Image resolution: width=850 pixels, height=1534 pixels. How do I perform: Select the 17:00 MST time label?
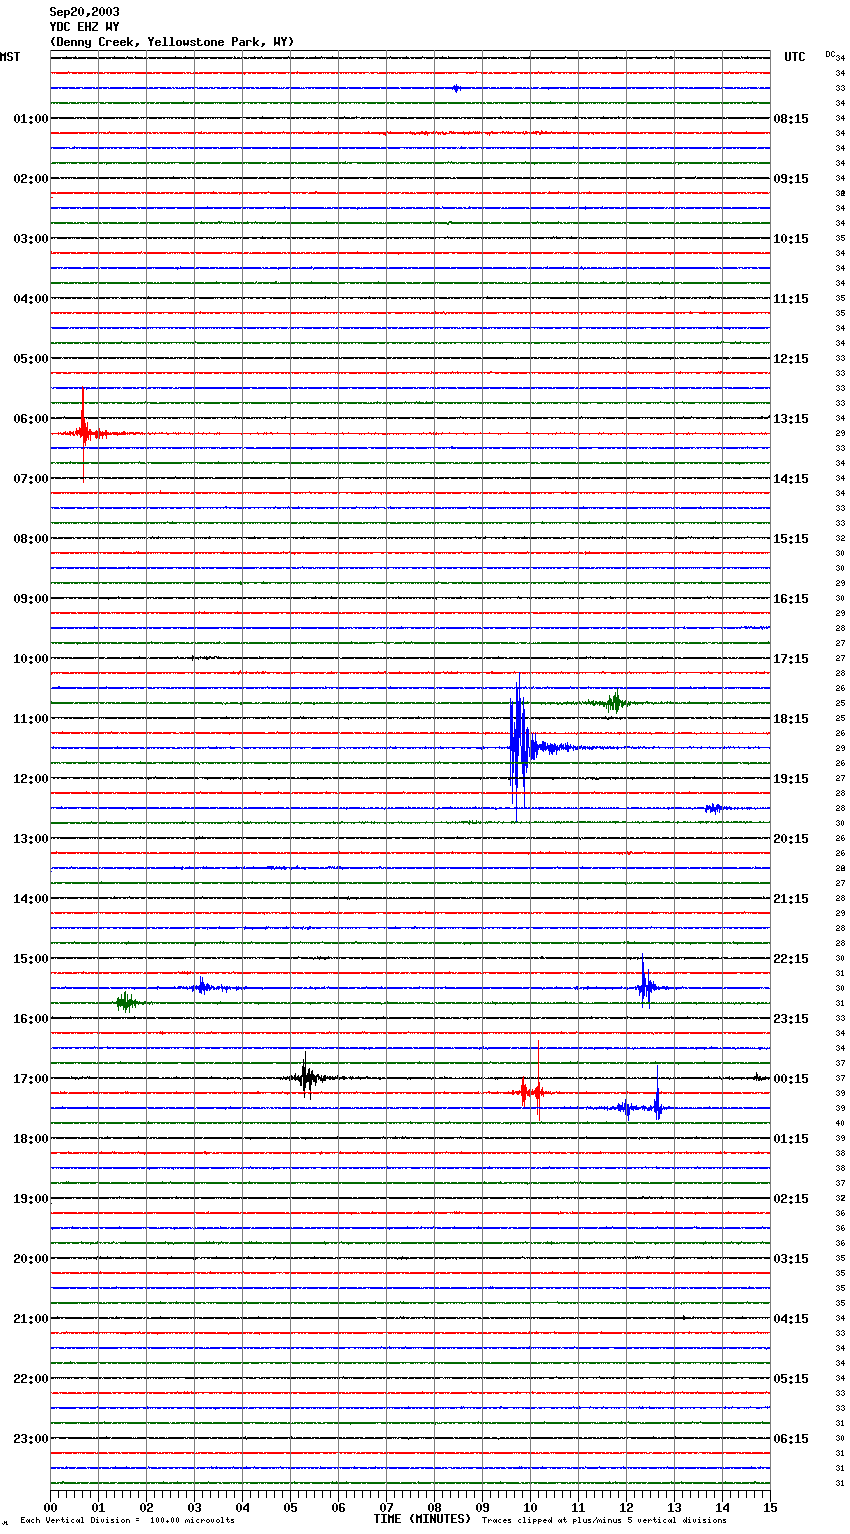coord(31,1079)
